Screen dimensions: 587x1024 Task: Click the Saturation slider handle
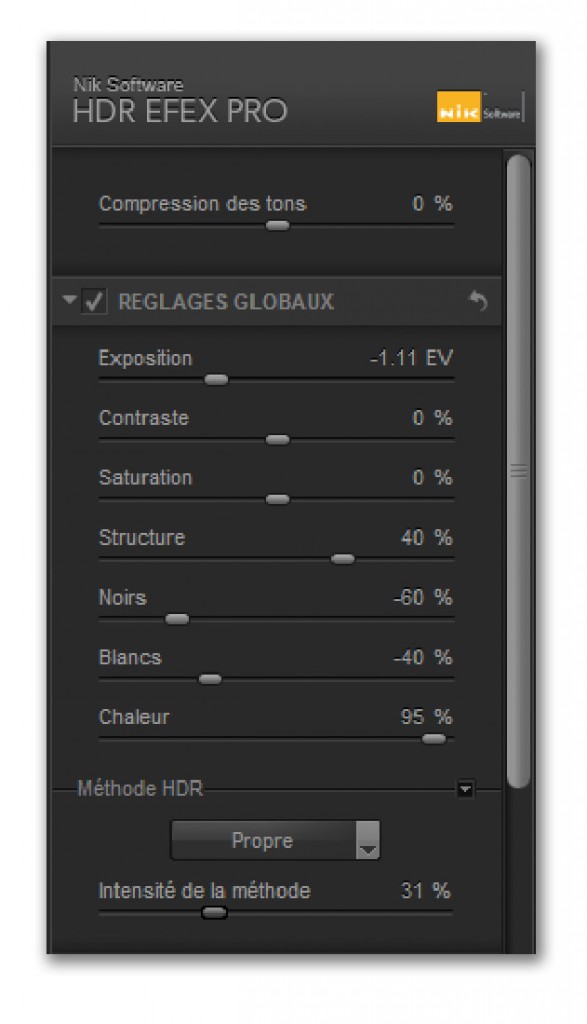[278, 500]
